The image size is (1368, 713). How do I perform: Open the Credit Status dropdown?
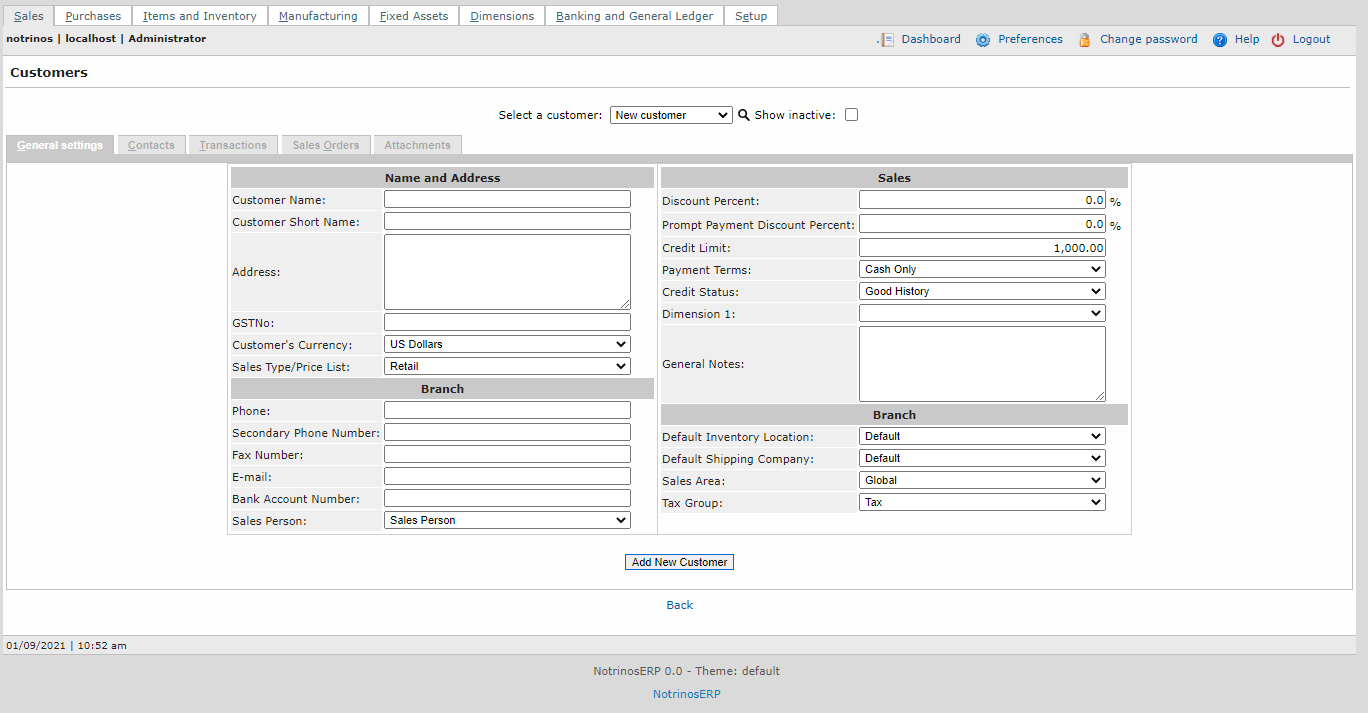[x=981, y=290]
